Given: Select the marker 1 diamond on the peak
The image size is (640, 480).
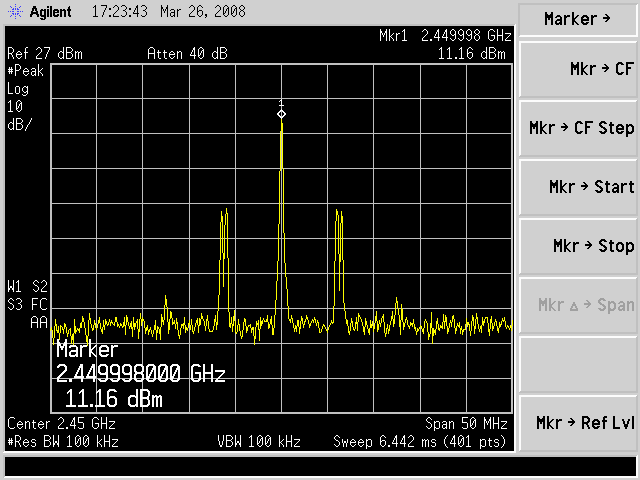Looking at the screenshot, I should pos(281,115).
